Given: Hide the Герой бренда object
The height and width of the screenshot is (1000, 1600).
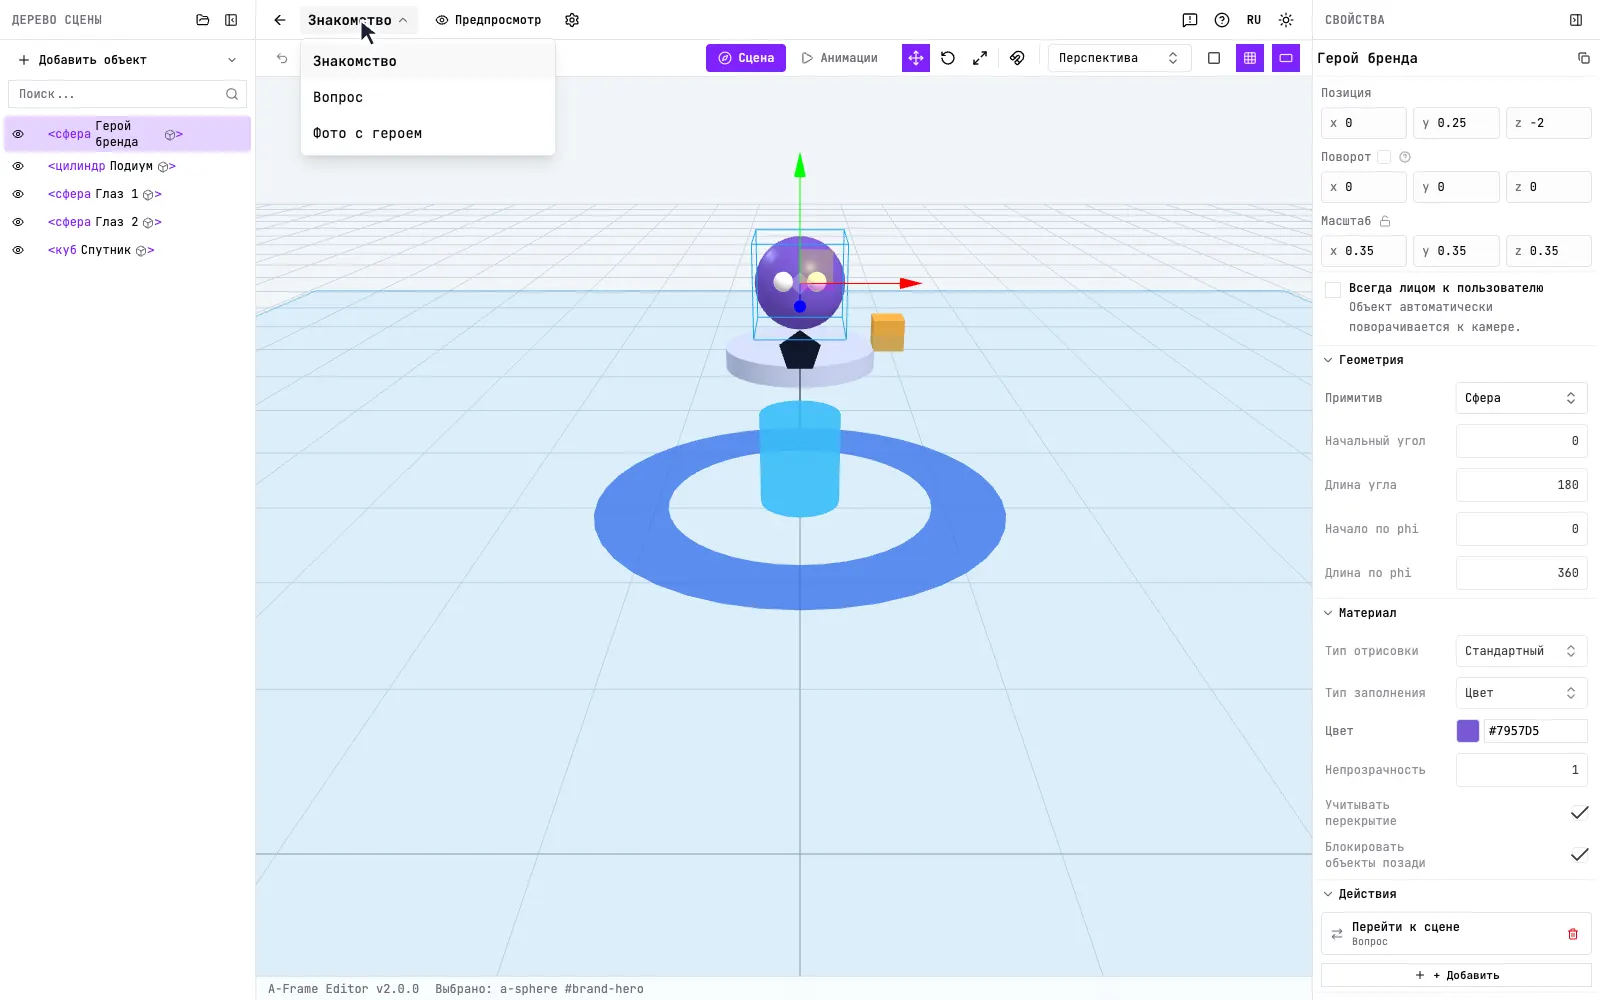Looking at the screenshot, I should [18, 134].
